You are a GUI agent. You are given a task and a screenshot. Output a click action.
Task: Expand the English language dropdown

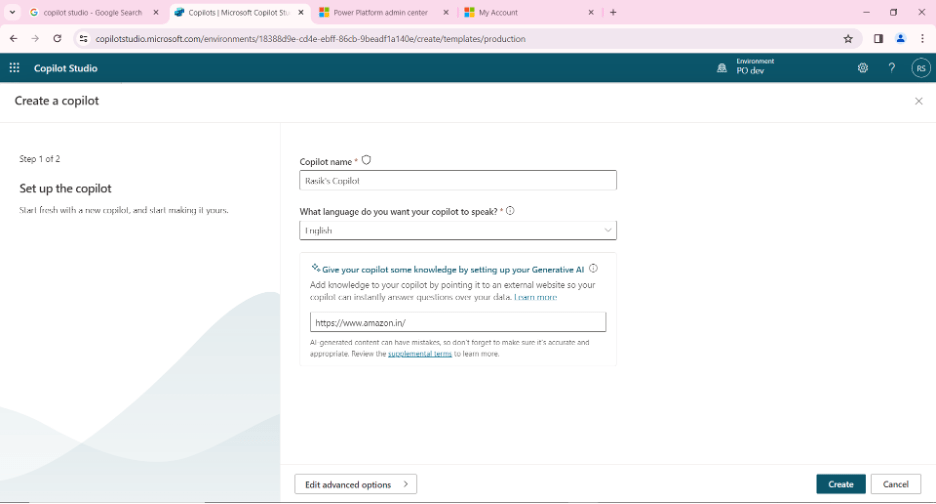click(x=458, y=230)
